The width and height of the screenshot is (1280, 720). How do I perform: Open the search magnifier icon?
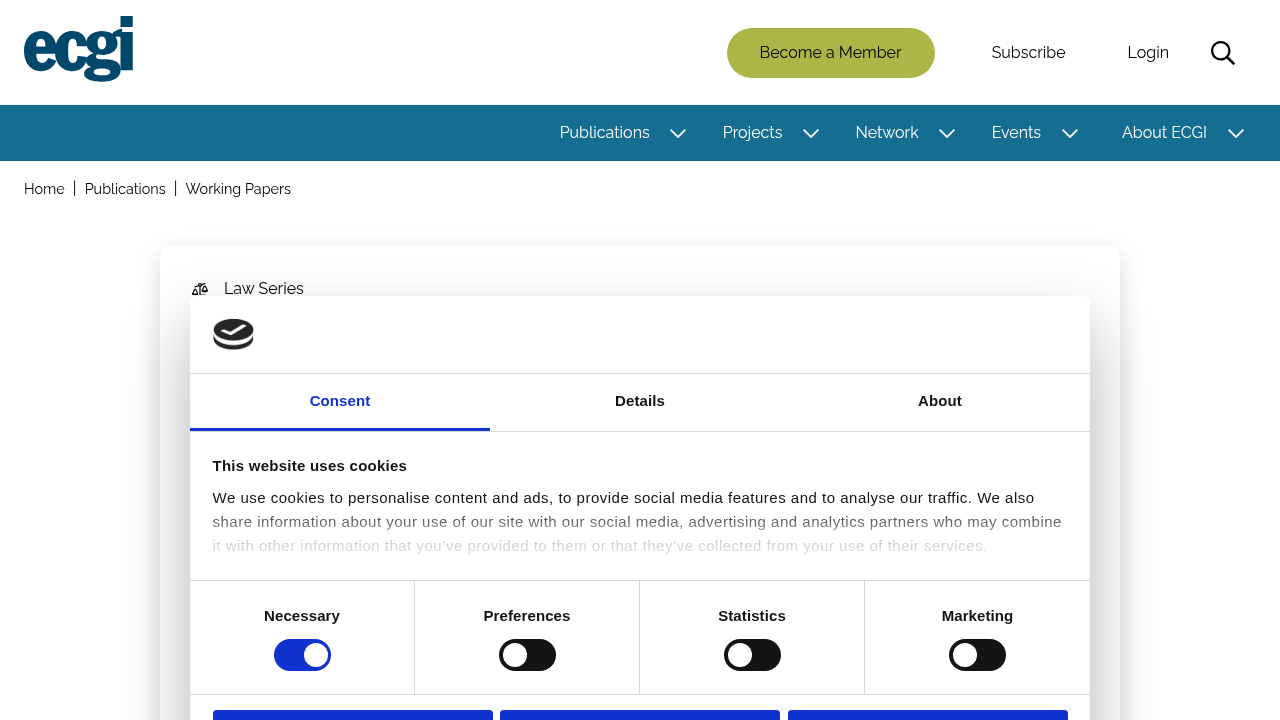point(1222,53)
